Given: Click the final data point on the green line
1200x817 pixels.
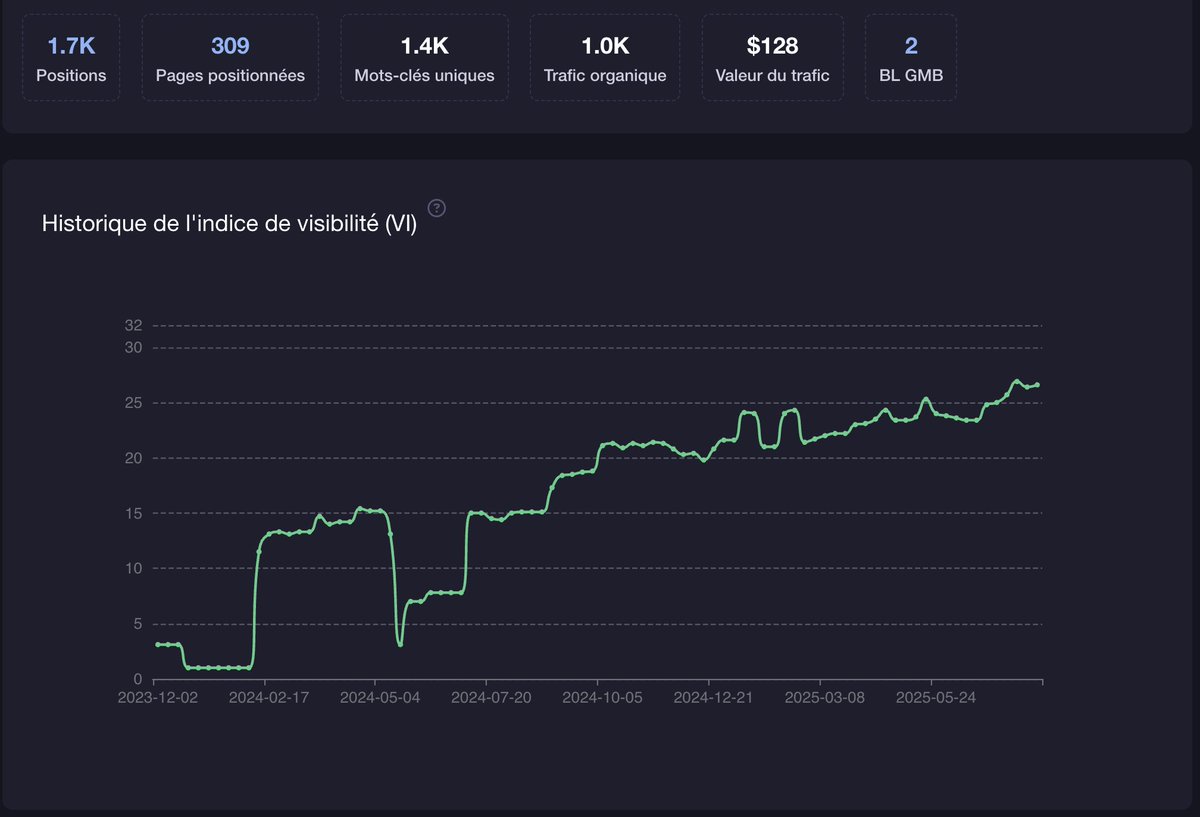Looking at the screenshot, I should click(1037, 385).
